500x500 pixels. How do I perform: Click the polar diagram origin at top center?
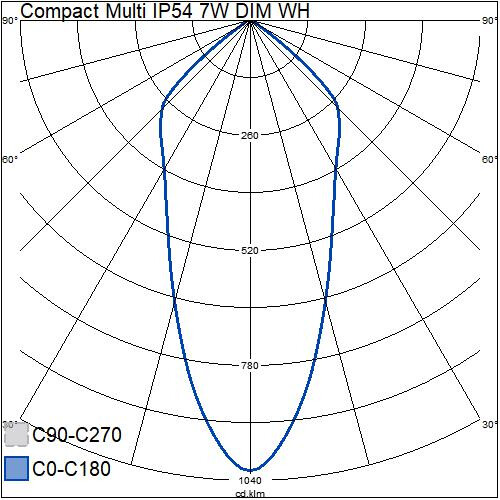(250, 21)
